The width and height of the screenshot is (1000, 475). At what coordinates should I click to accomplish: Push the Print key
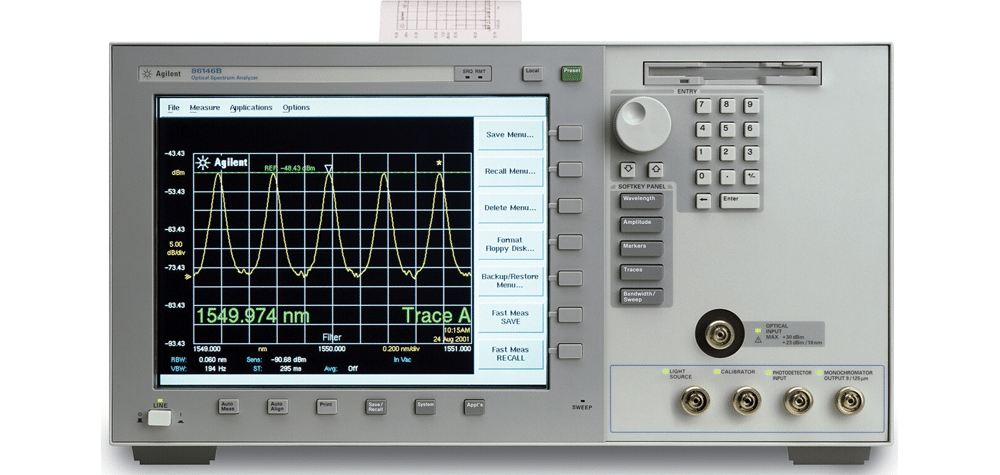click(x=326, y=407)
